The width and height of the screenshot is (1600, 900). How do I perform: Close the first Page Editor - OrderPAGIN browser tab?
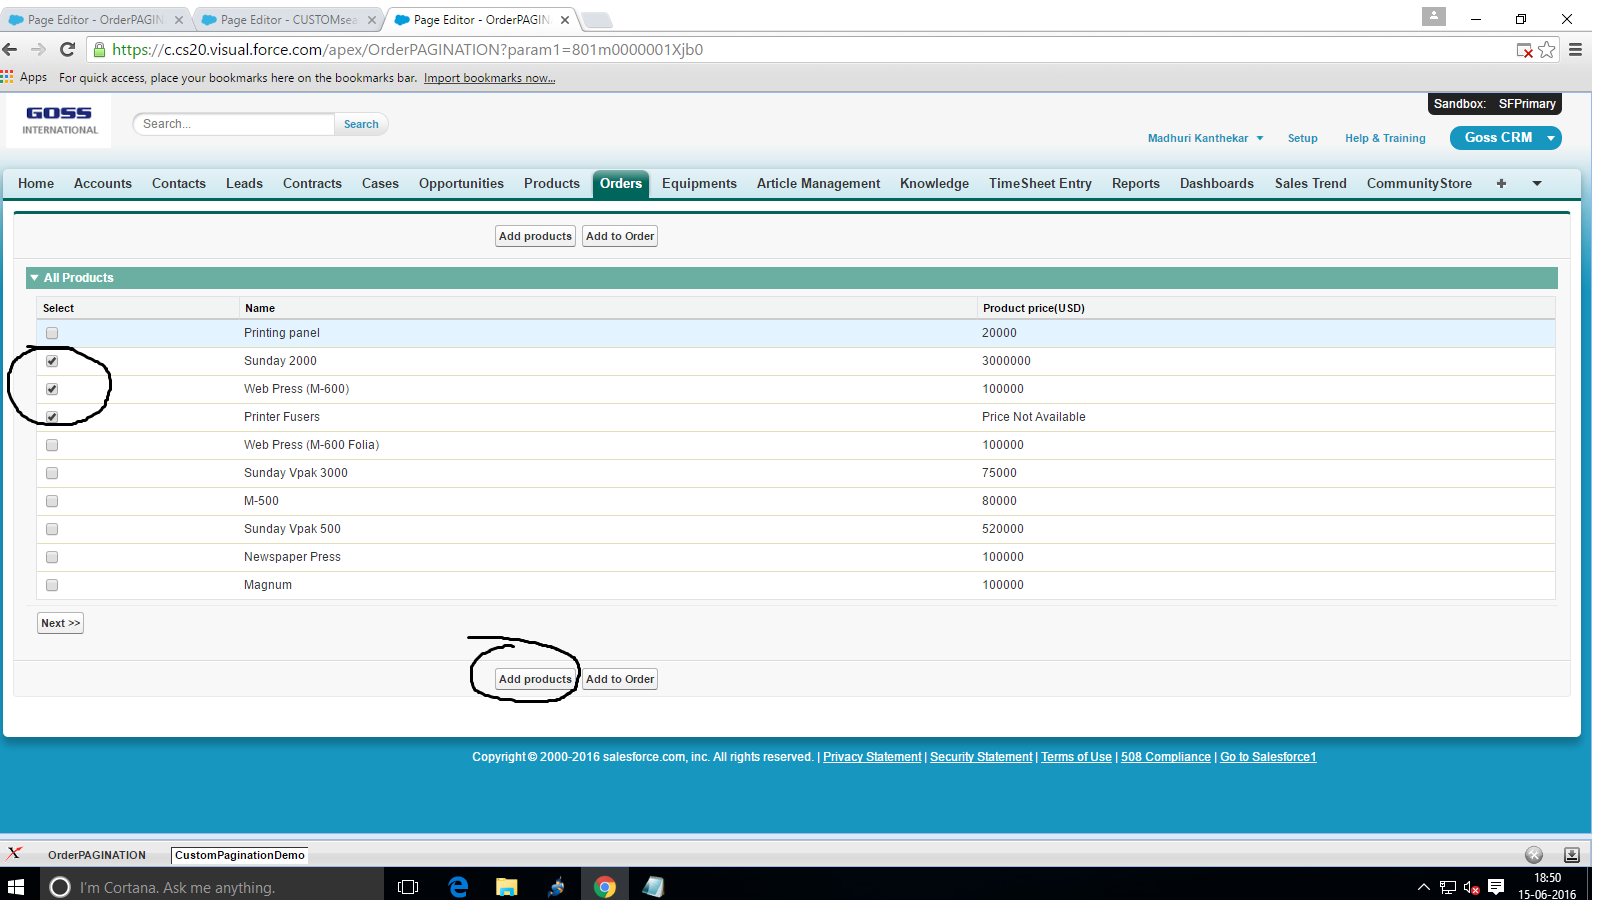click(x=179, y=20)
